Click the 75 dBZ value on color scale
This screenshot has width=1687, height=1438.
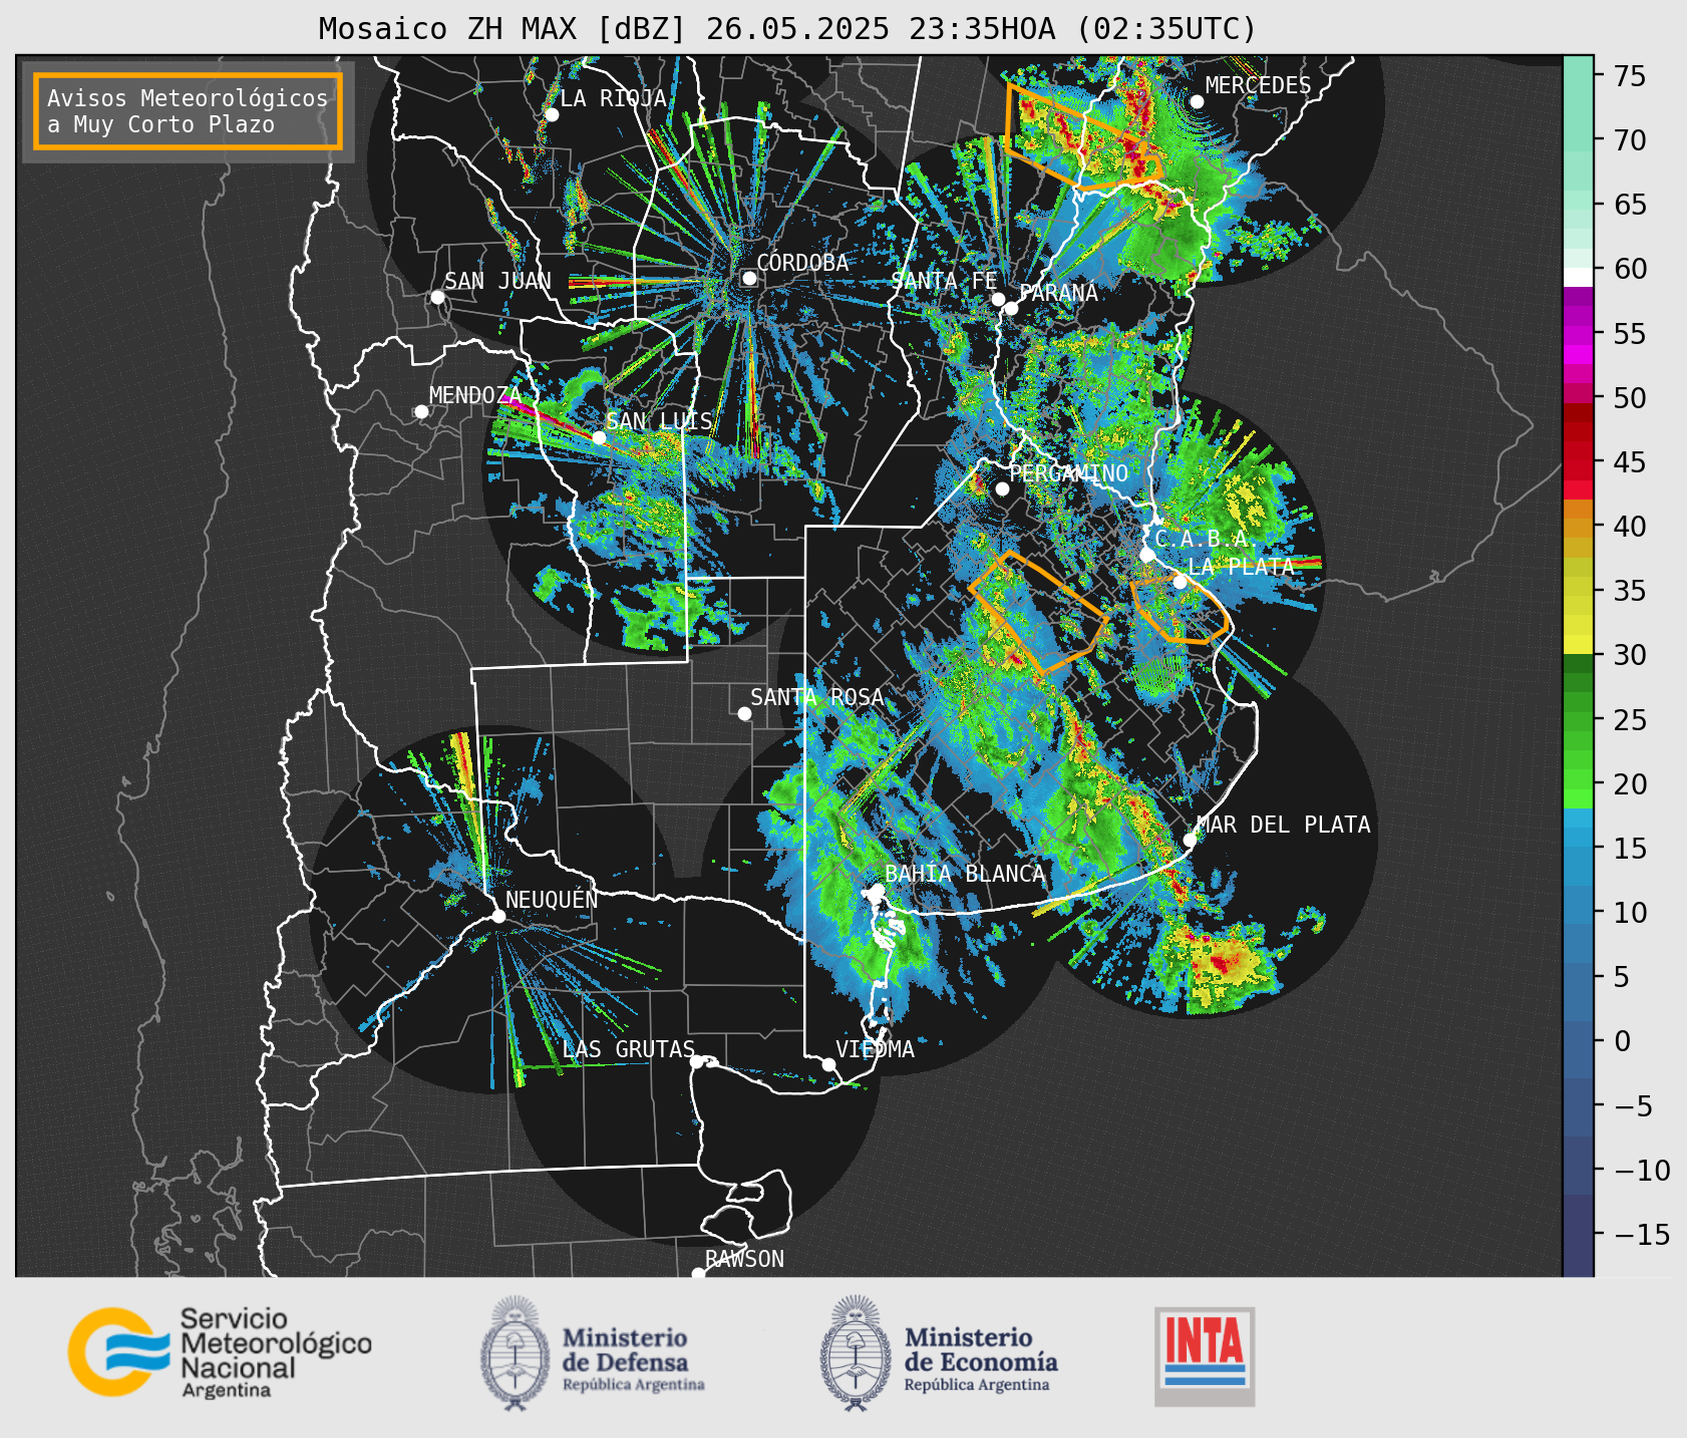pyautogui.click(x=1628, y=76)
